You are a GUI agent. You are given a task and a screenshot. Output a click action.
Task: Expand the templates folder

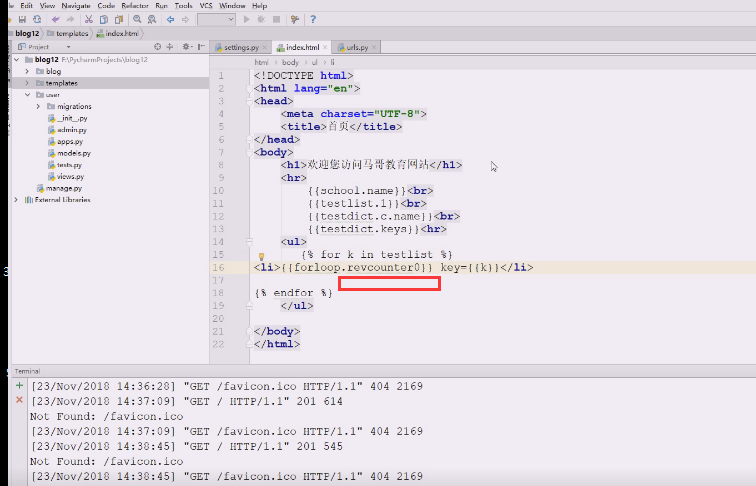27,83
